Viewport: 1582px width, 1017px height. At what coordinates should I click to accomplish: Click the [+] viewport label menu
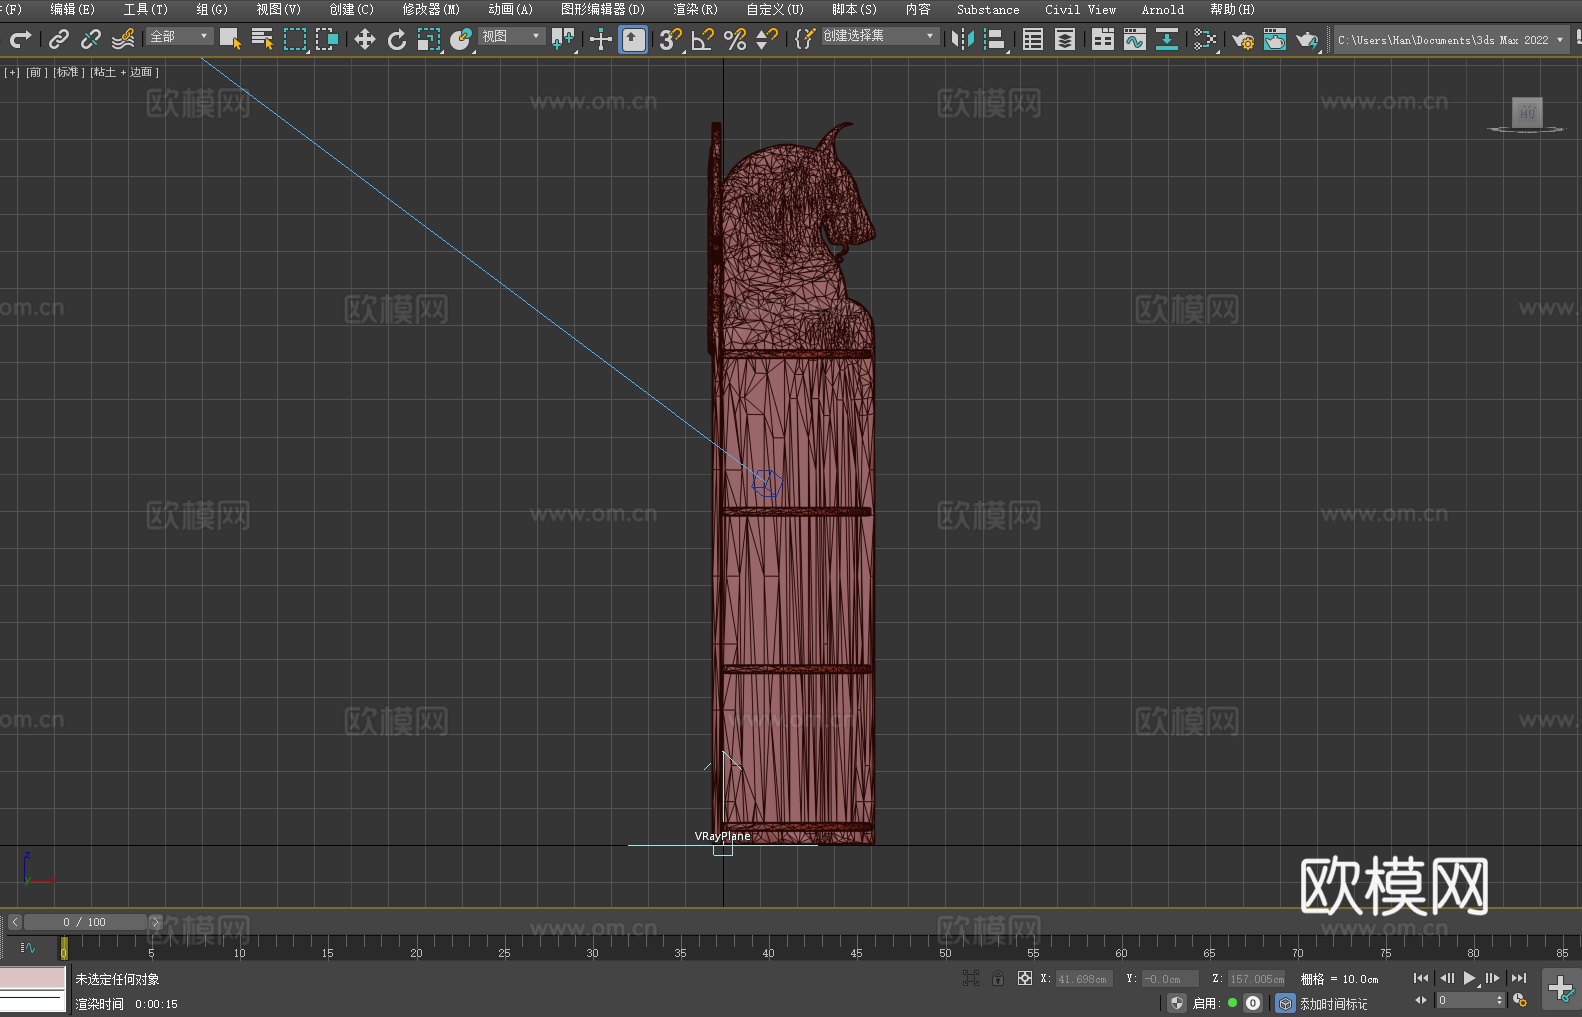12,72
